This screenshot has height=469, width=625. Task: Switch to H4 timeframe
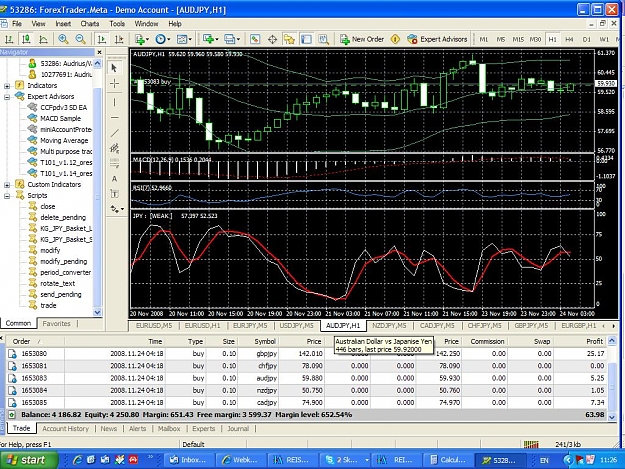coord(569,39)
